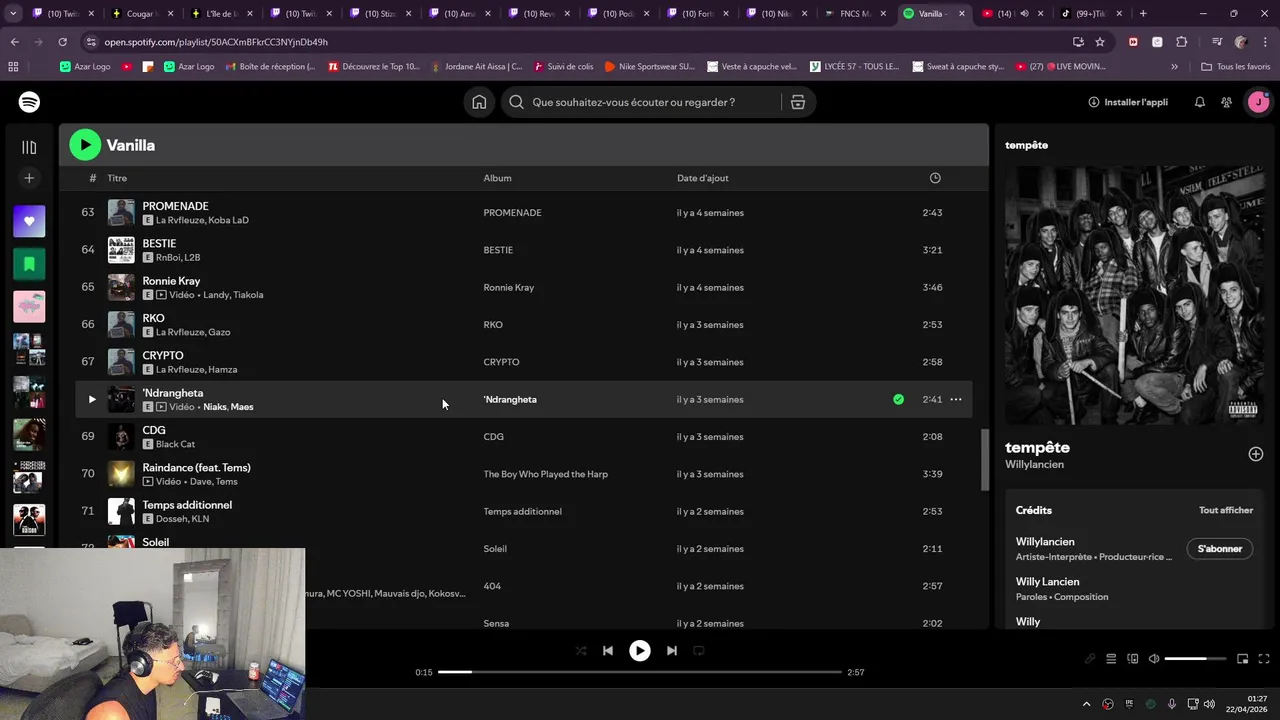Click S'abonner next to Willylancien
Viewport: 1280px width, 720px height.
1220,549
